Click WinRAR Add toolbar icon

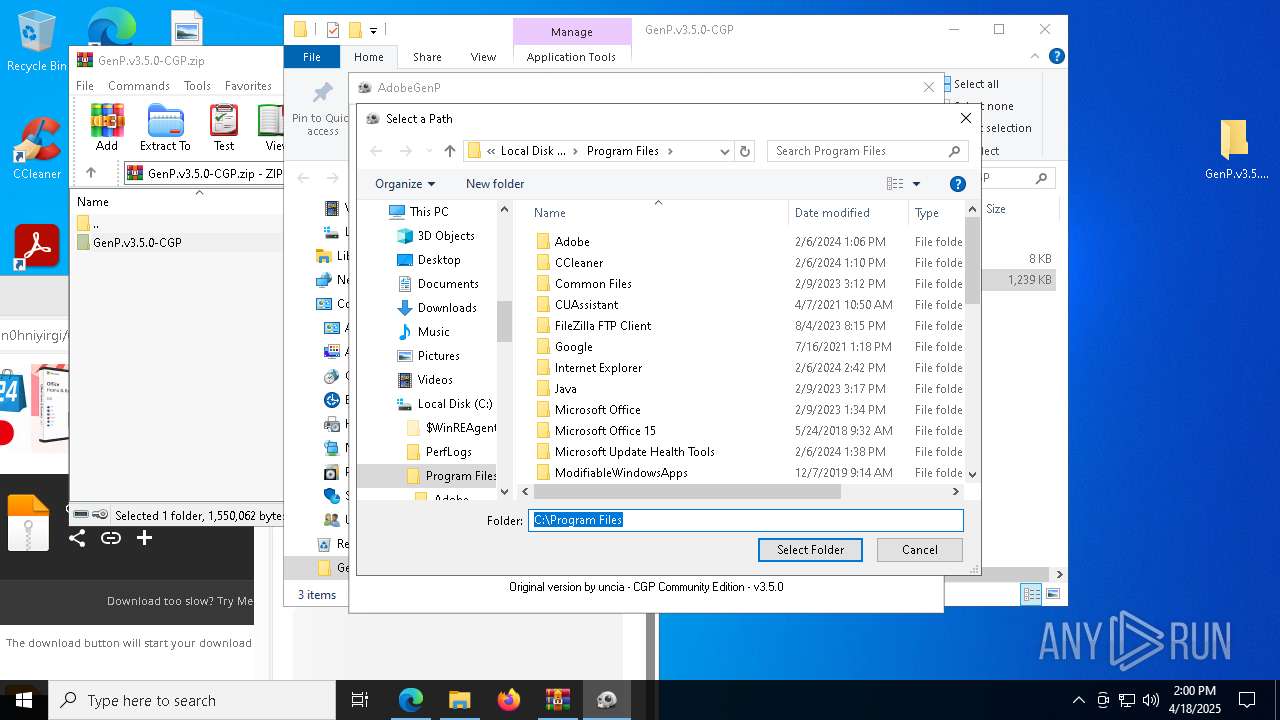107,127
